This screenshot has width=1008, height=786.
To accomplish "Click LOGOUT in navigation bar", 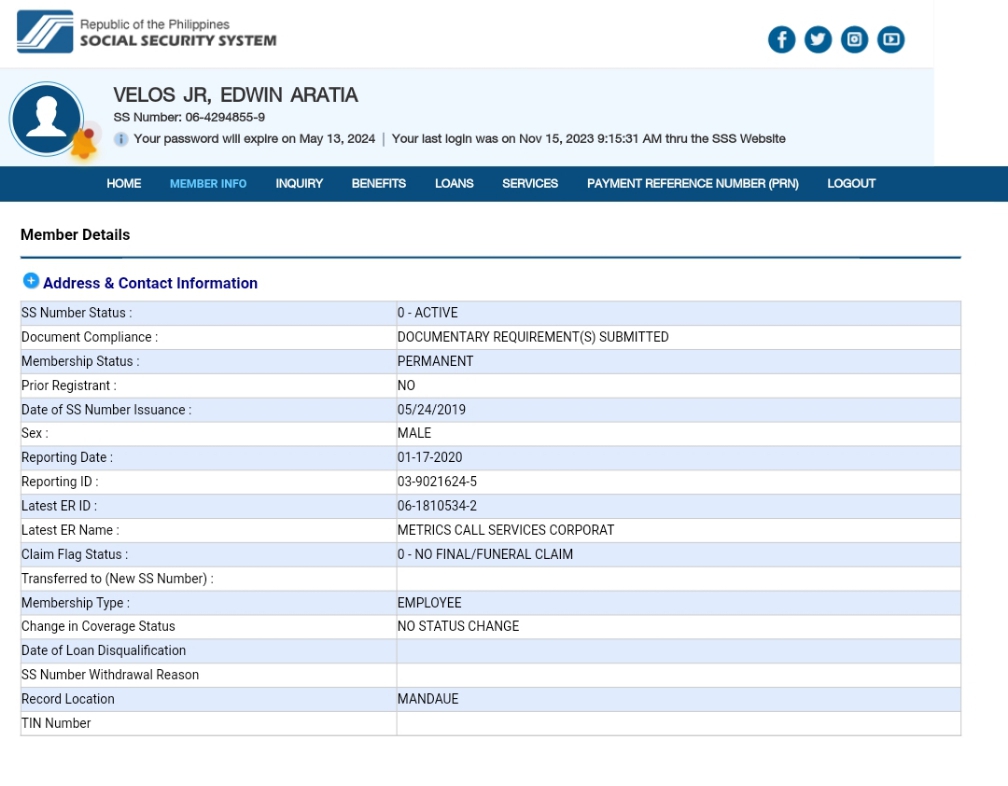I will (851, 184).
